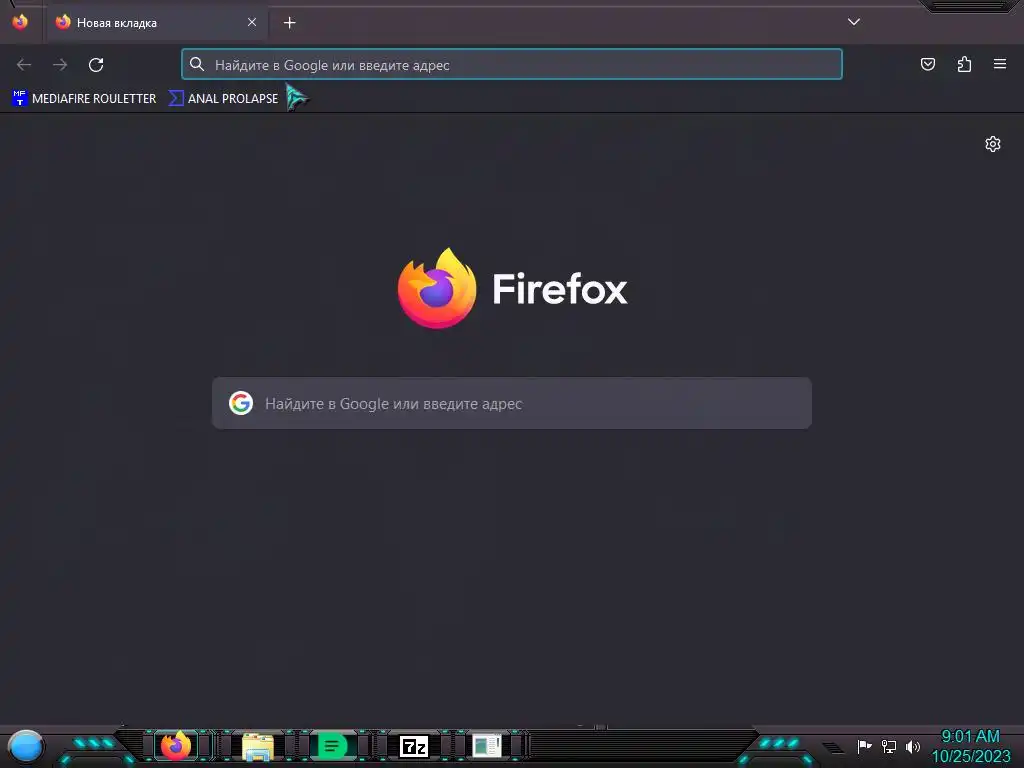Open a new tab with plus button
This screenshot has height=768, width=1024.
(289, 23)
